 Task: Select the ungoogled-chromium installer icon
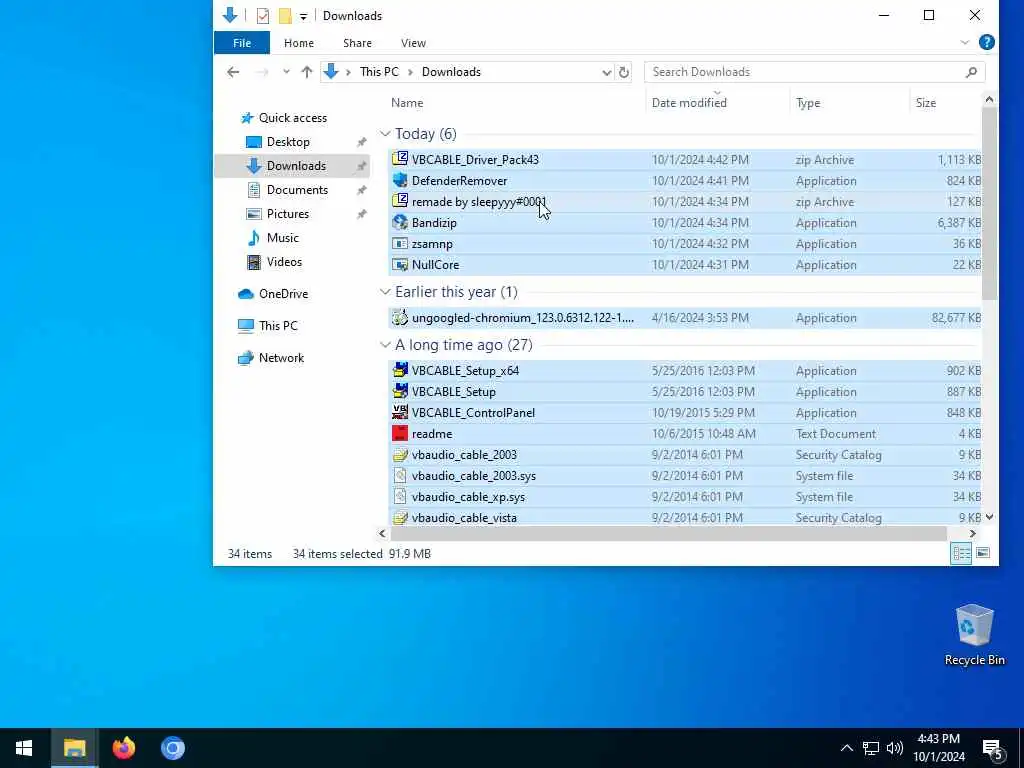pos(400,317)
